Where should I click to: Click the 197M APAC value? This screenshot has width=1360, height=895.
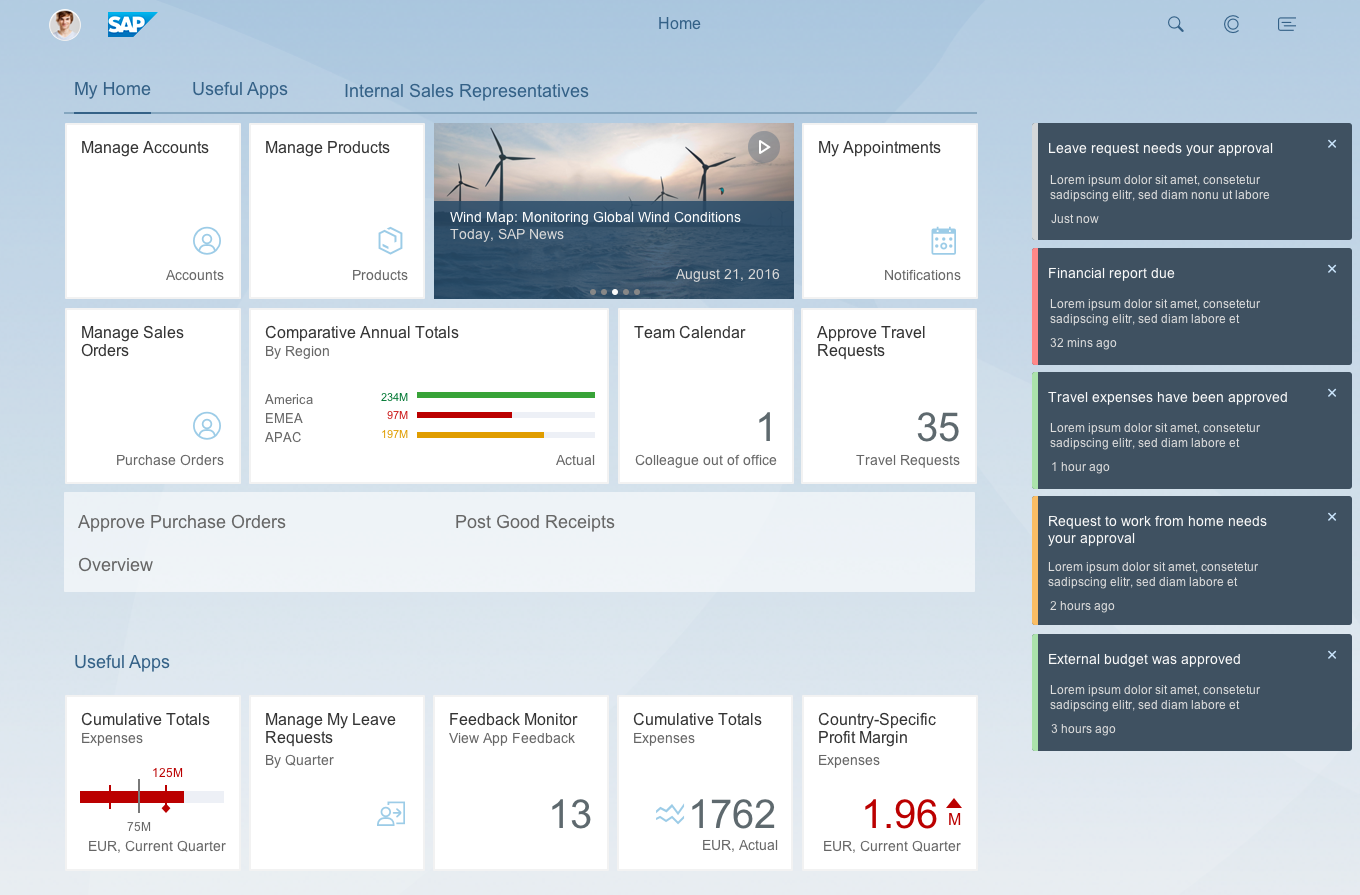tap(394, 435)
